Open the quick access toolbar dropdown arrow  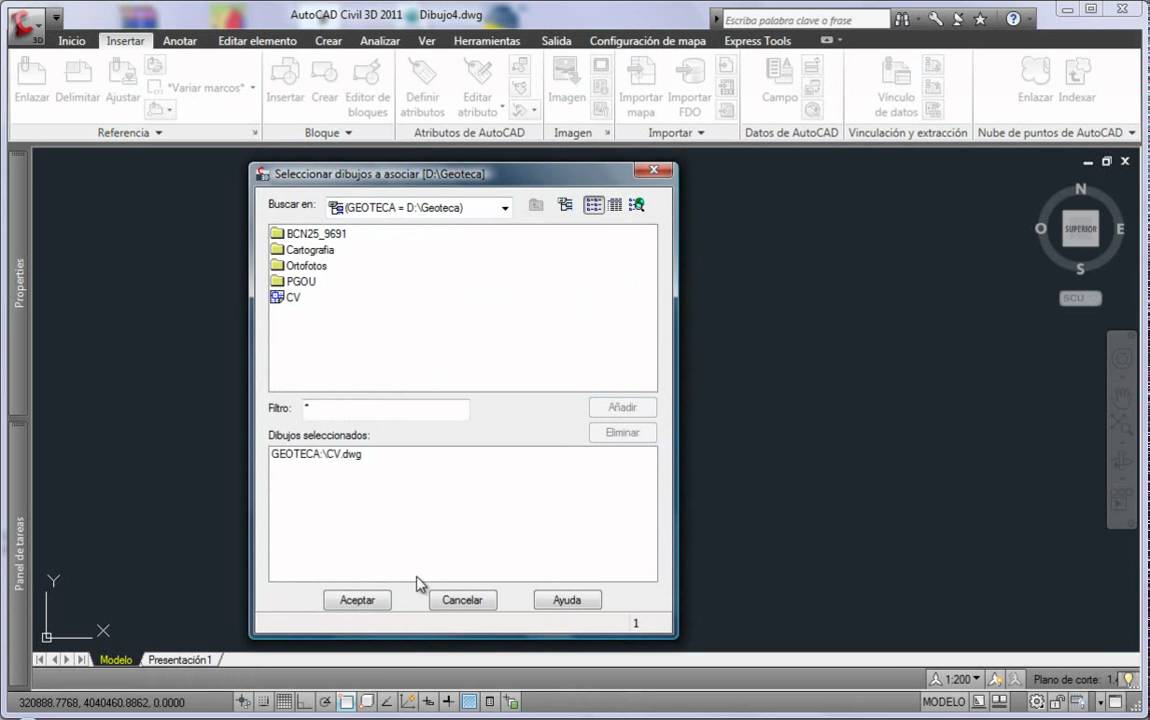tap(56, 16)
